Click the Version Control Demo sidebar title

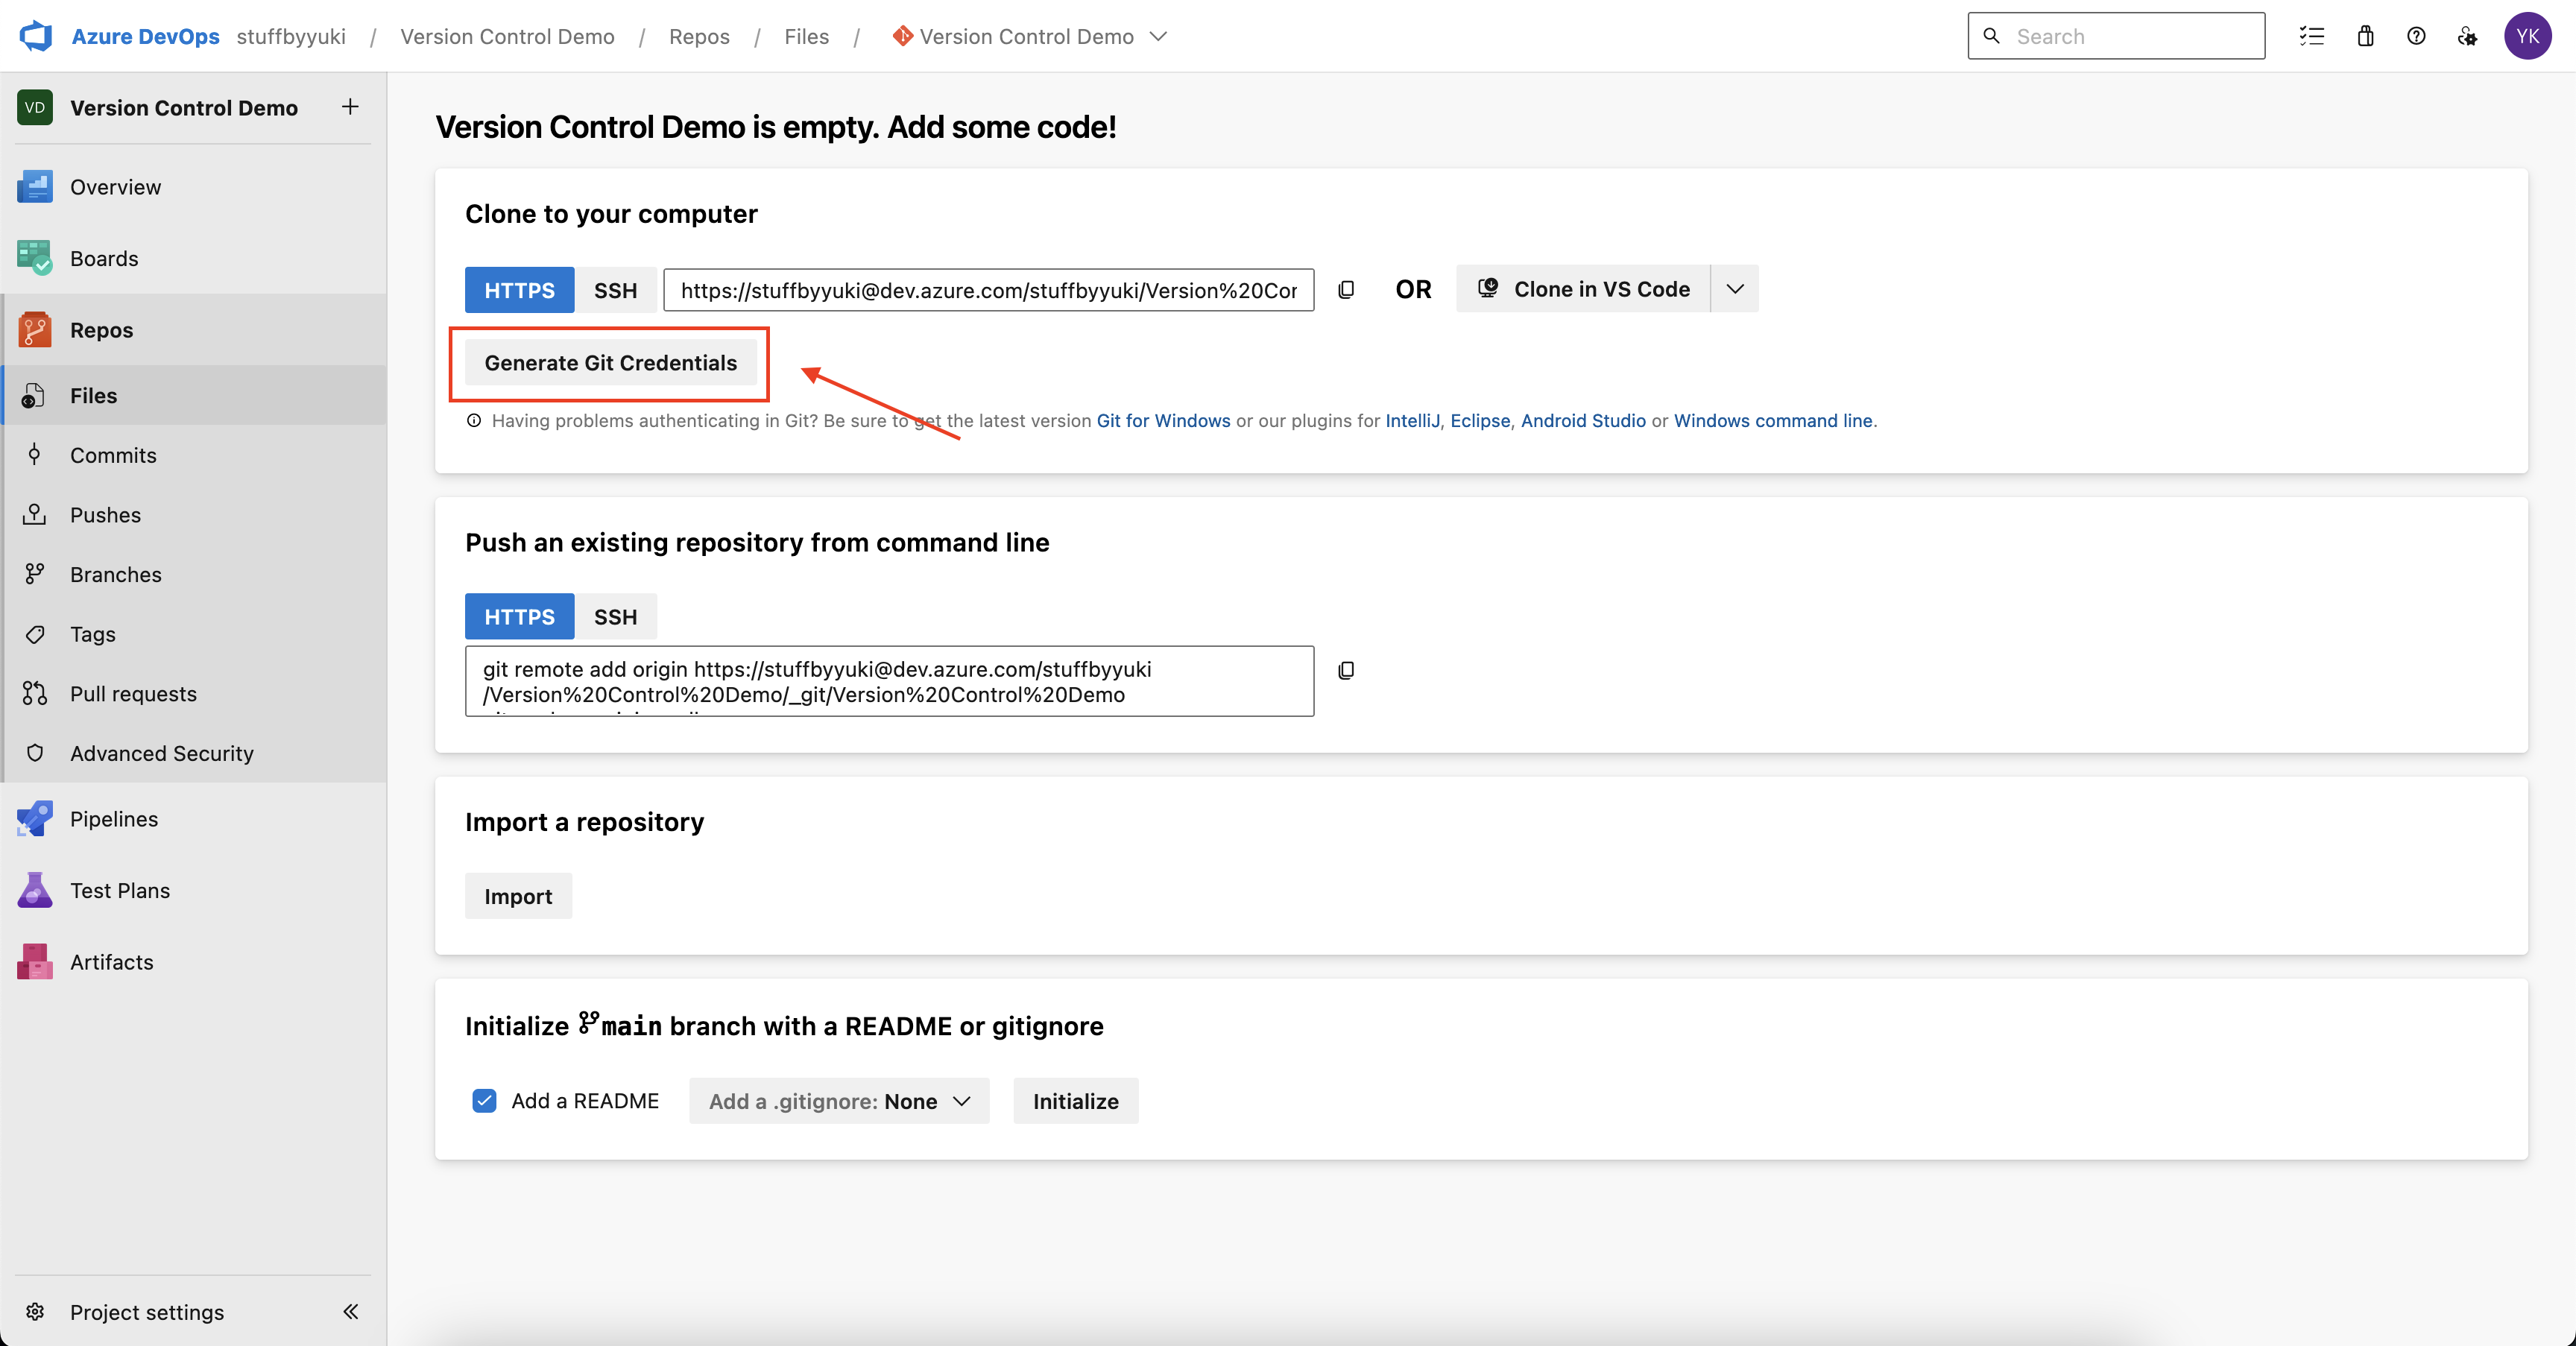tap(184, 108)
